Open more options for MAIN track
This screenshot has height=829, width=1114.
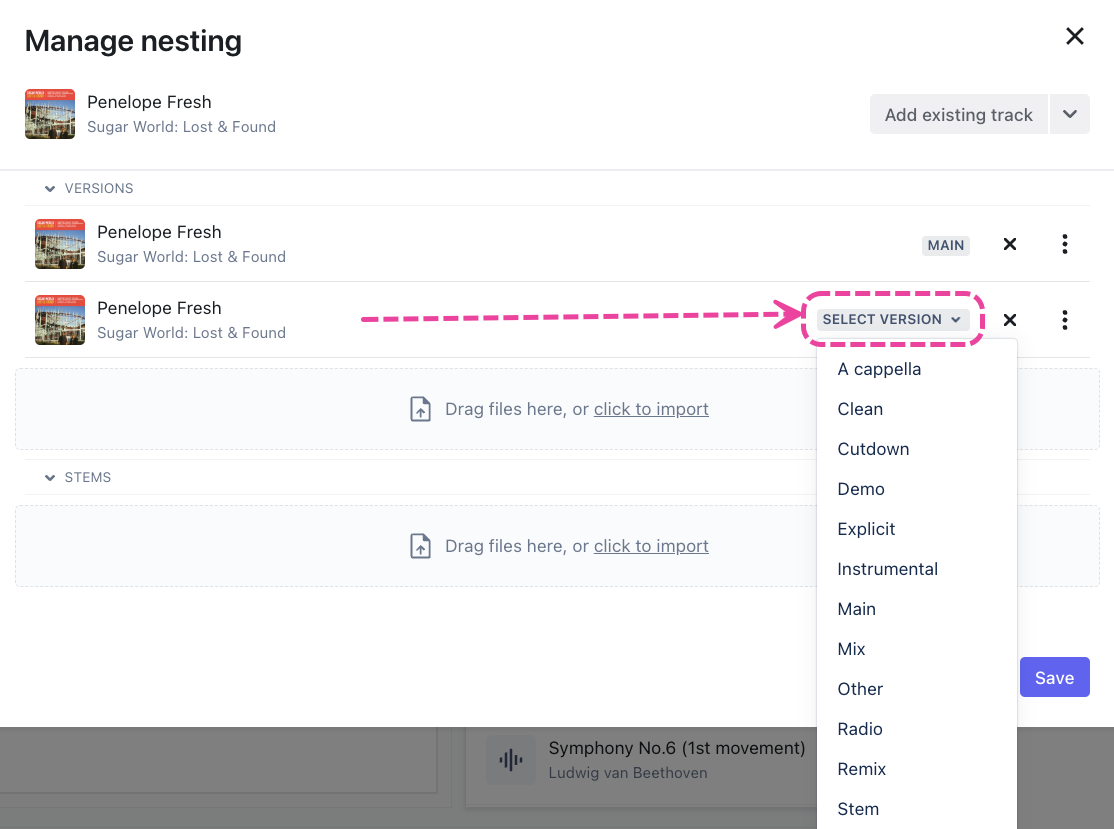point(1065,244)
